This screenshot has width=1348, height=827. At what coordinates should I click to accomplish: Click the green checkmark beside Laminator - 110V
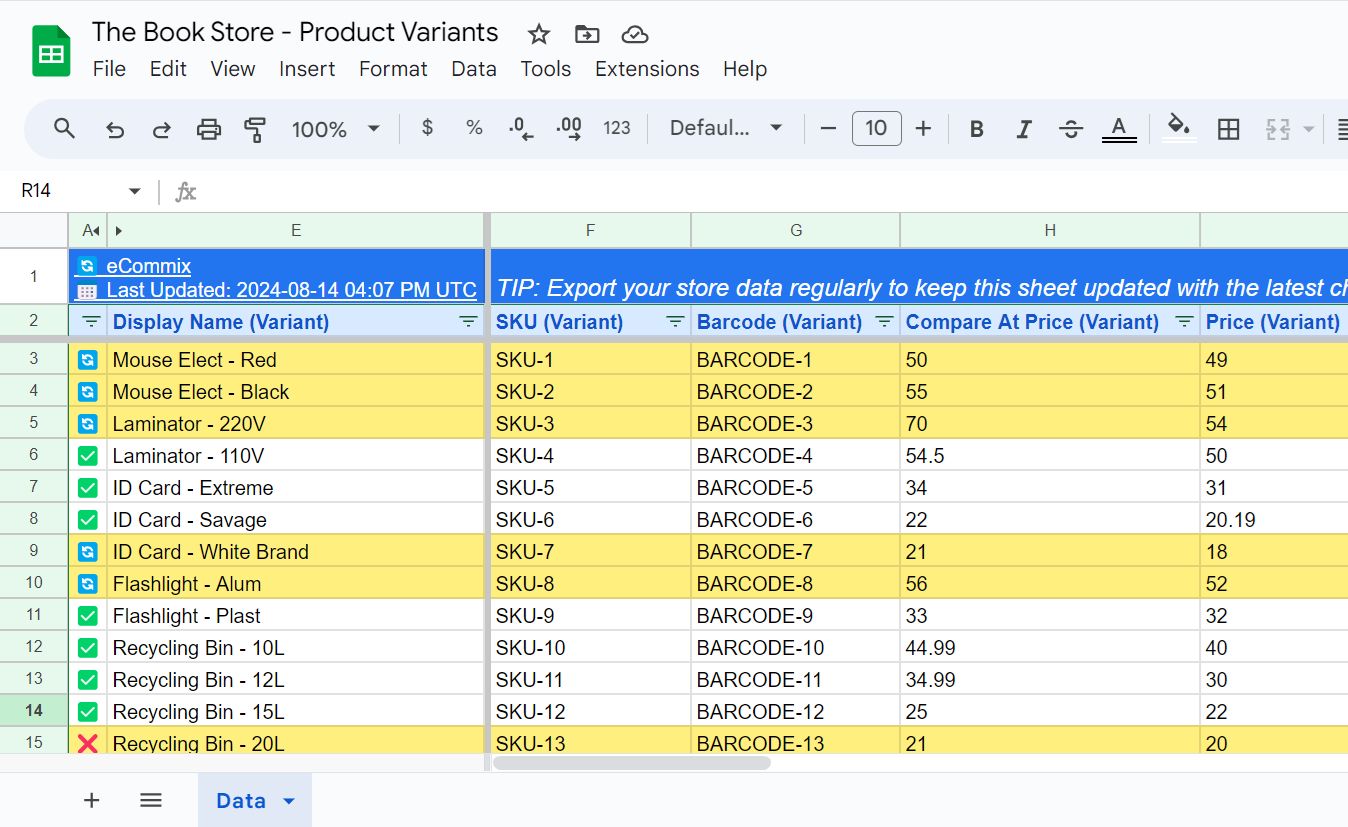[87, 455]
